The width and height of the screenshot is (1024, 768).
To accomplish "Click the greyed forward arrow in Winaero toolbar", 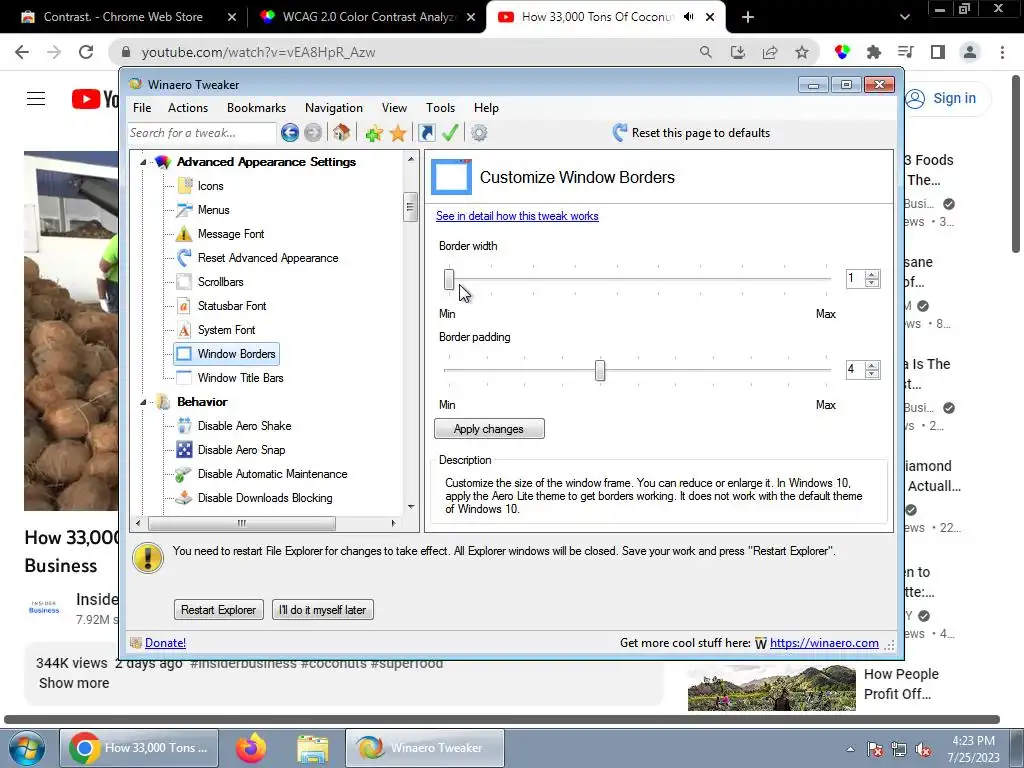I will [x=313, y=133].
